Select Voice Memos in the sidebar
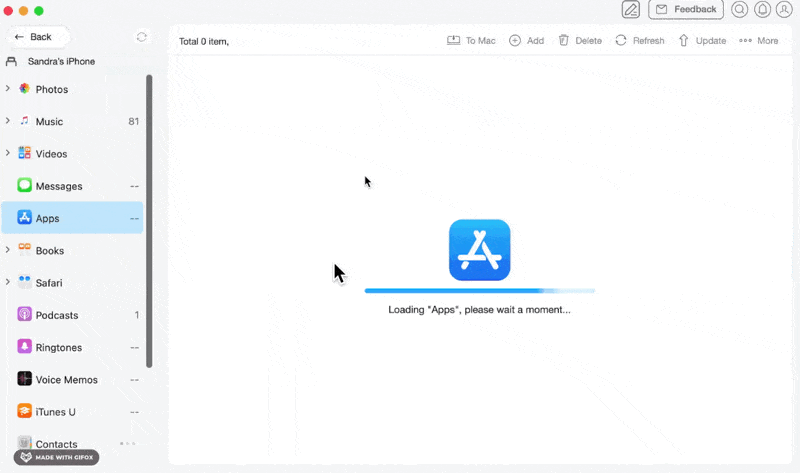This screenshot has height=473, width=800. [72, 379]
